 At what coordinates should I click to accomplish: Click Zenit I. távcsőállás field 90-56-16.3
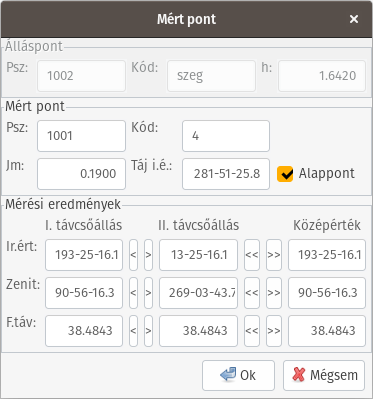coord(84,293)
